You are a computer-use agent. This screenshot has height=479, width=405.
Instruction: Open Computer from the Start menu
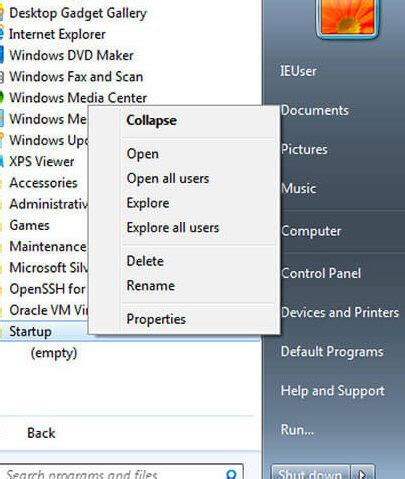[x=311, y=231]
